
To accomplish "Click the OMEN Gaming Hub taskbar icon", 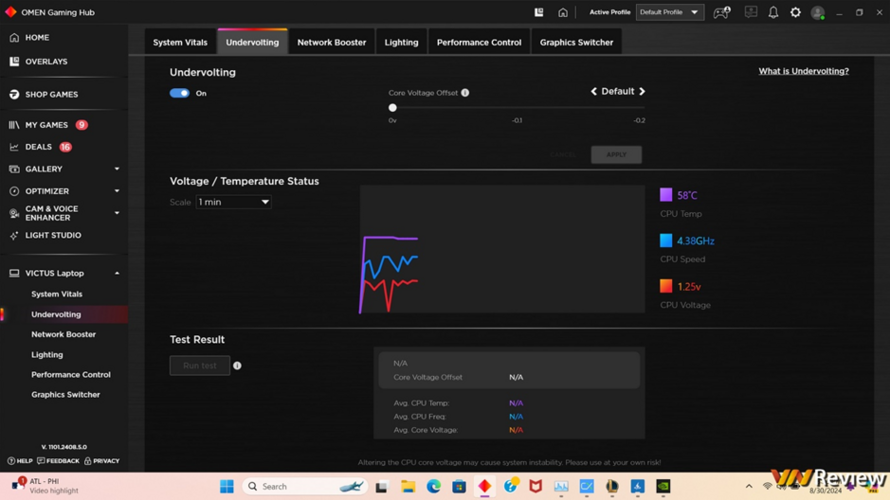I will pos(484,486).
